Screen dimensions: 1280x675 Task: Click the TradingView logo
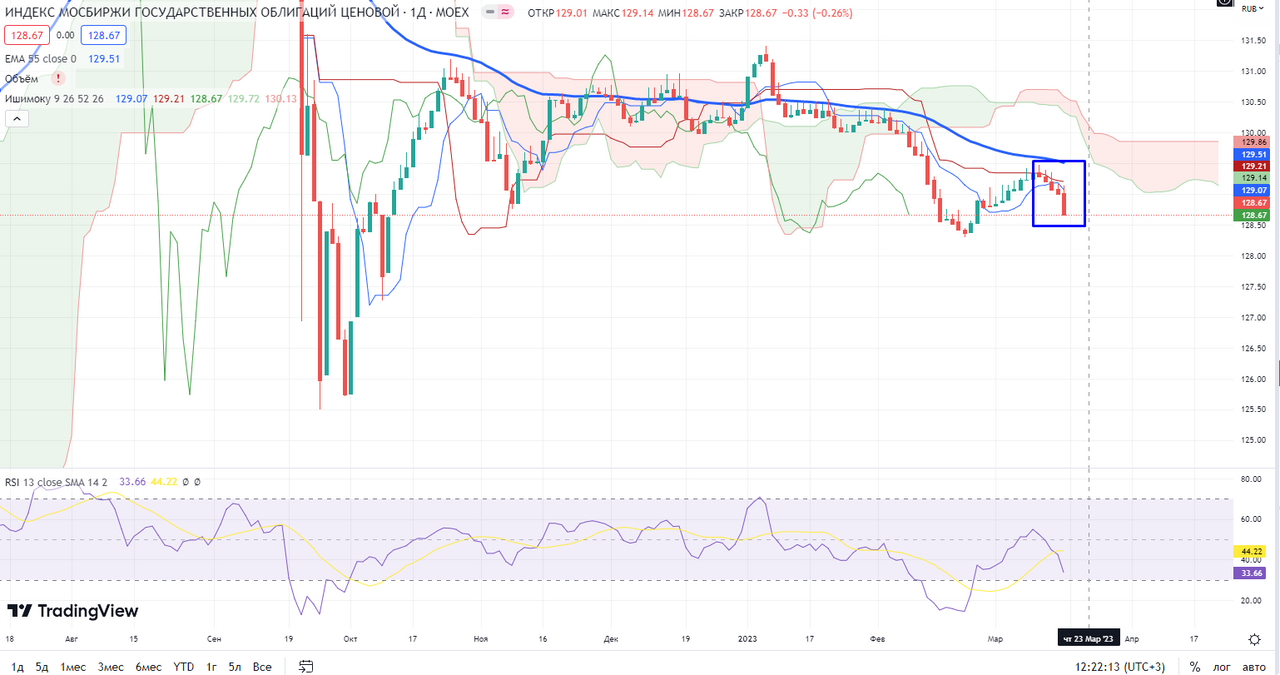click(x=73, y=611)
